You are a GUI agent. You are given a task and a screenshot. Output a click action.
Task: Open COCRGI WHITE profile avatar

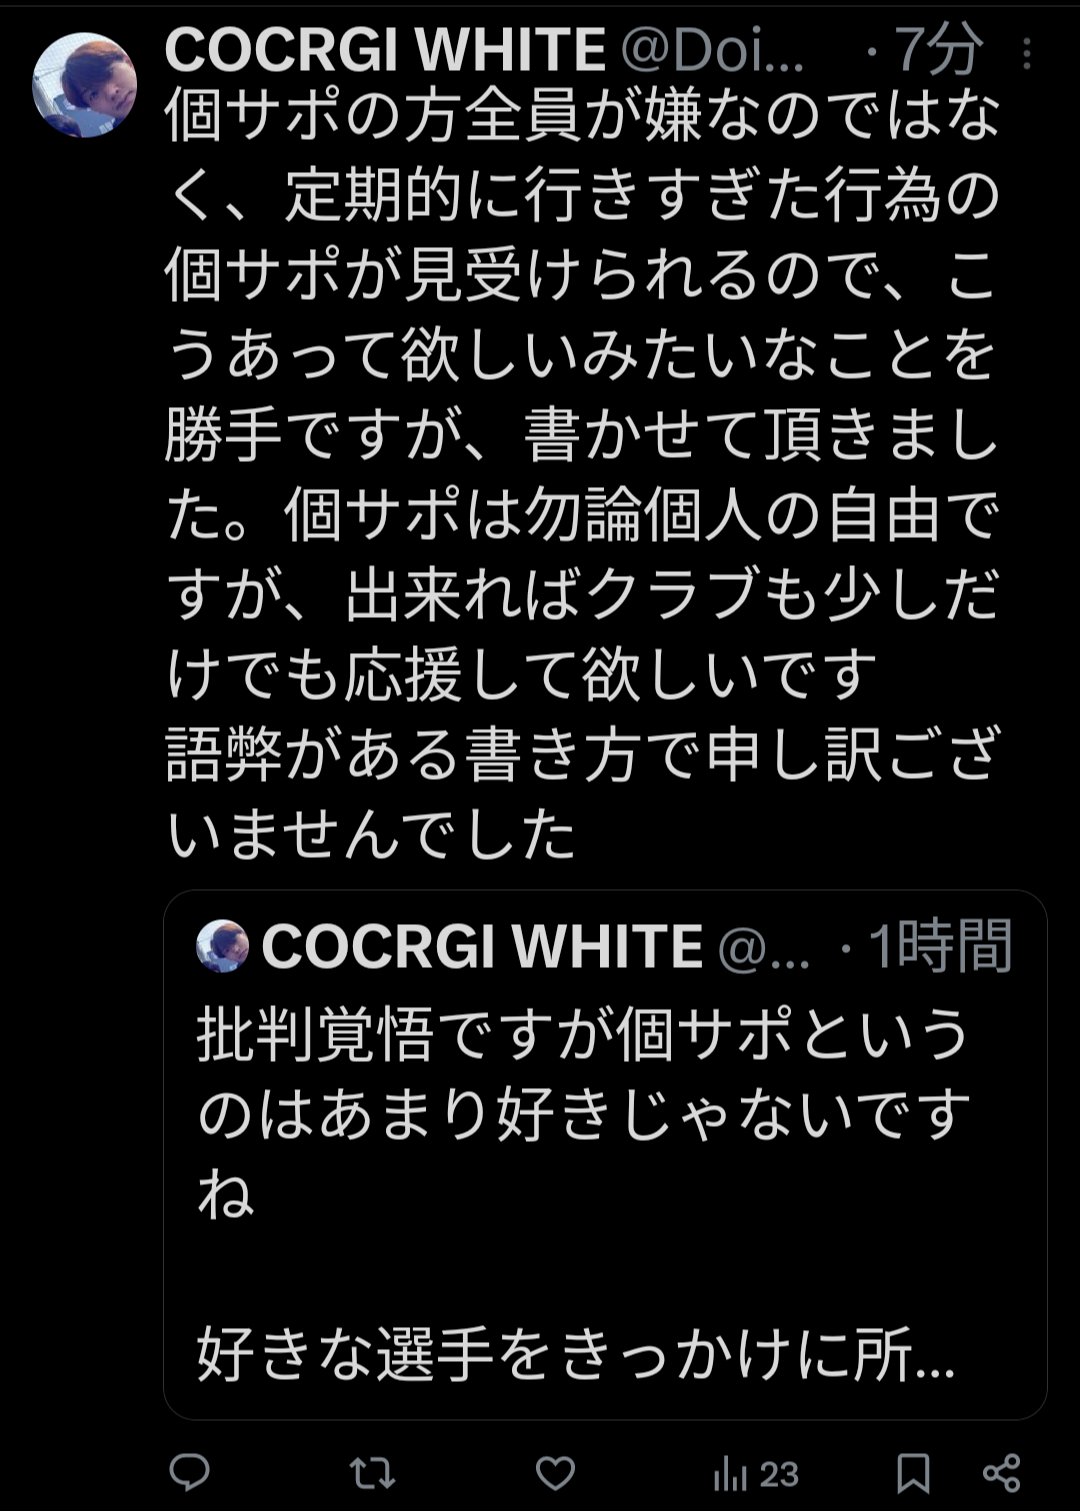coord(85,85)
